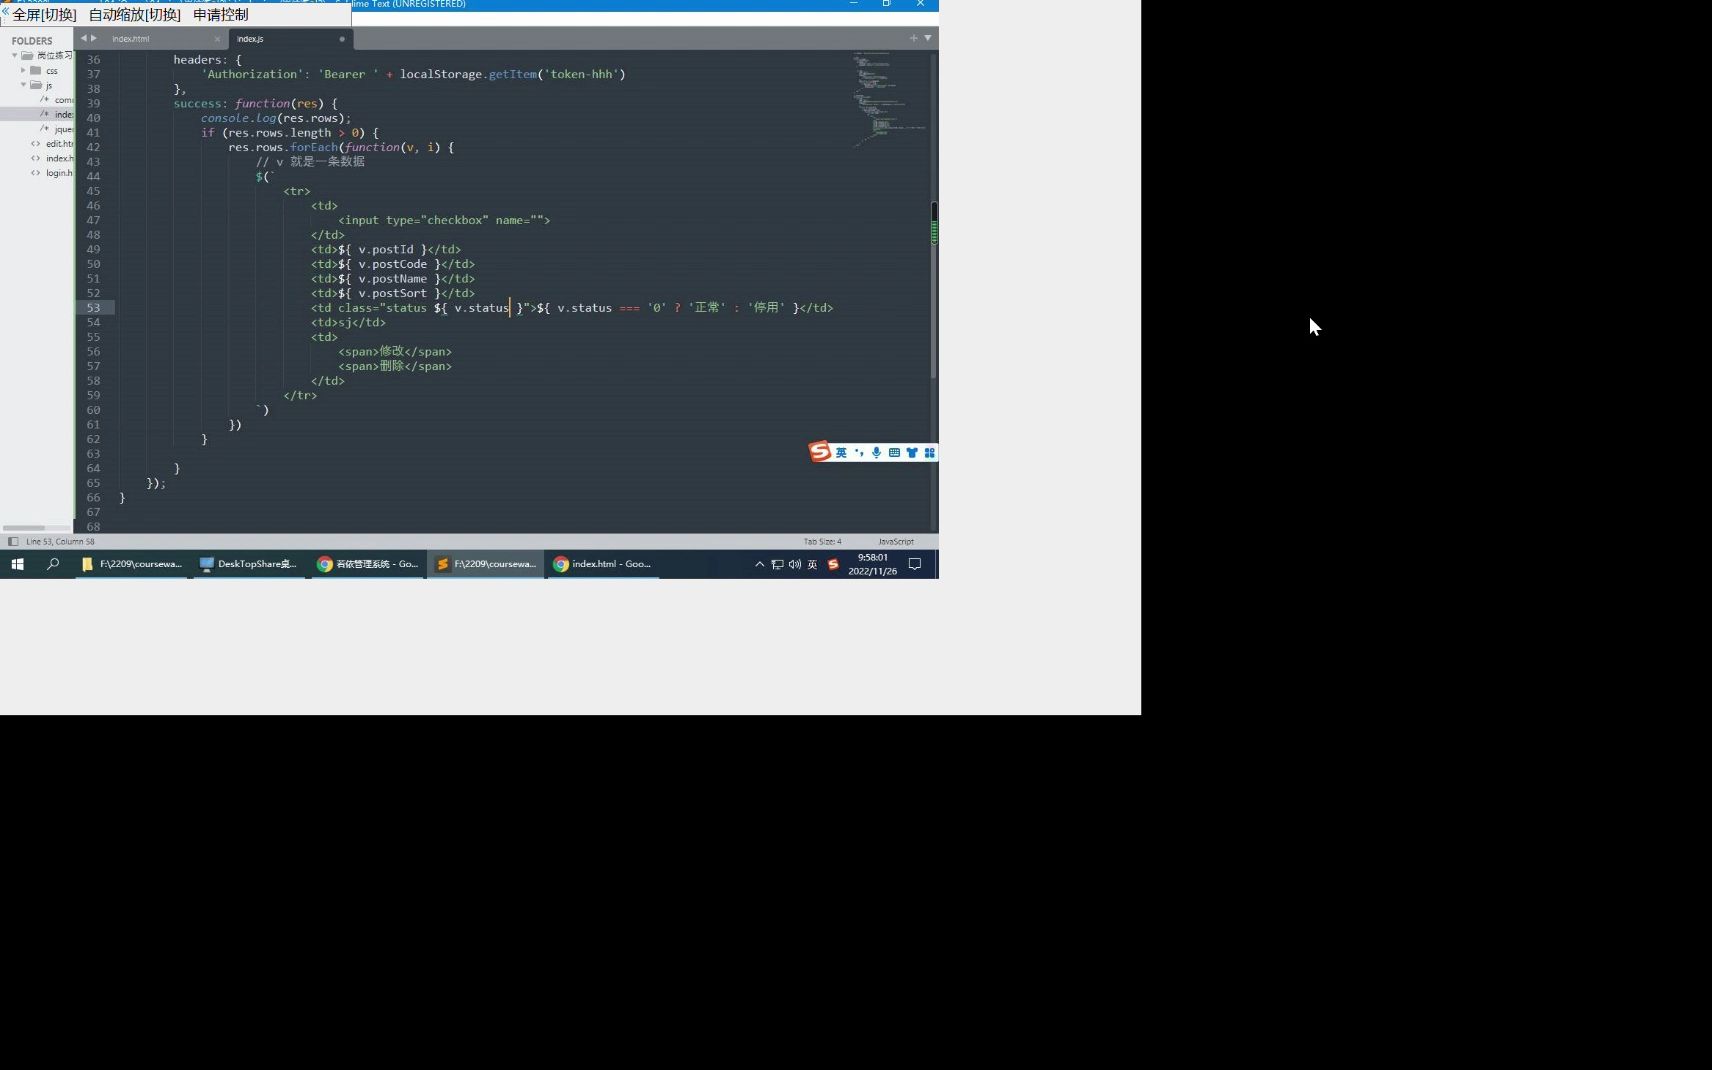This screenshot has height=1070, width=1712.
Task: Click the 全屏[切换] fullscreen toggle
Action: pos(45,15)
